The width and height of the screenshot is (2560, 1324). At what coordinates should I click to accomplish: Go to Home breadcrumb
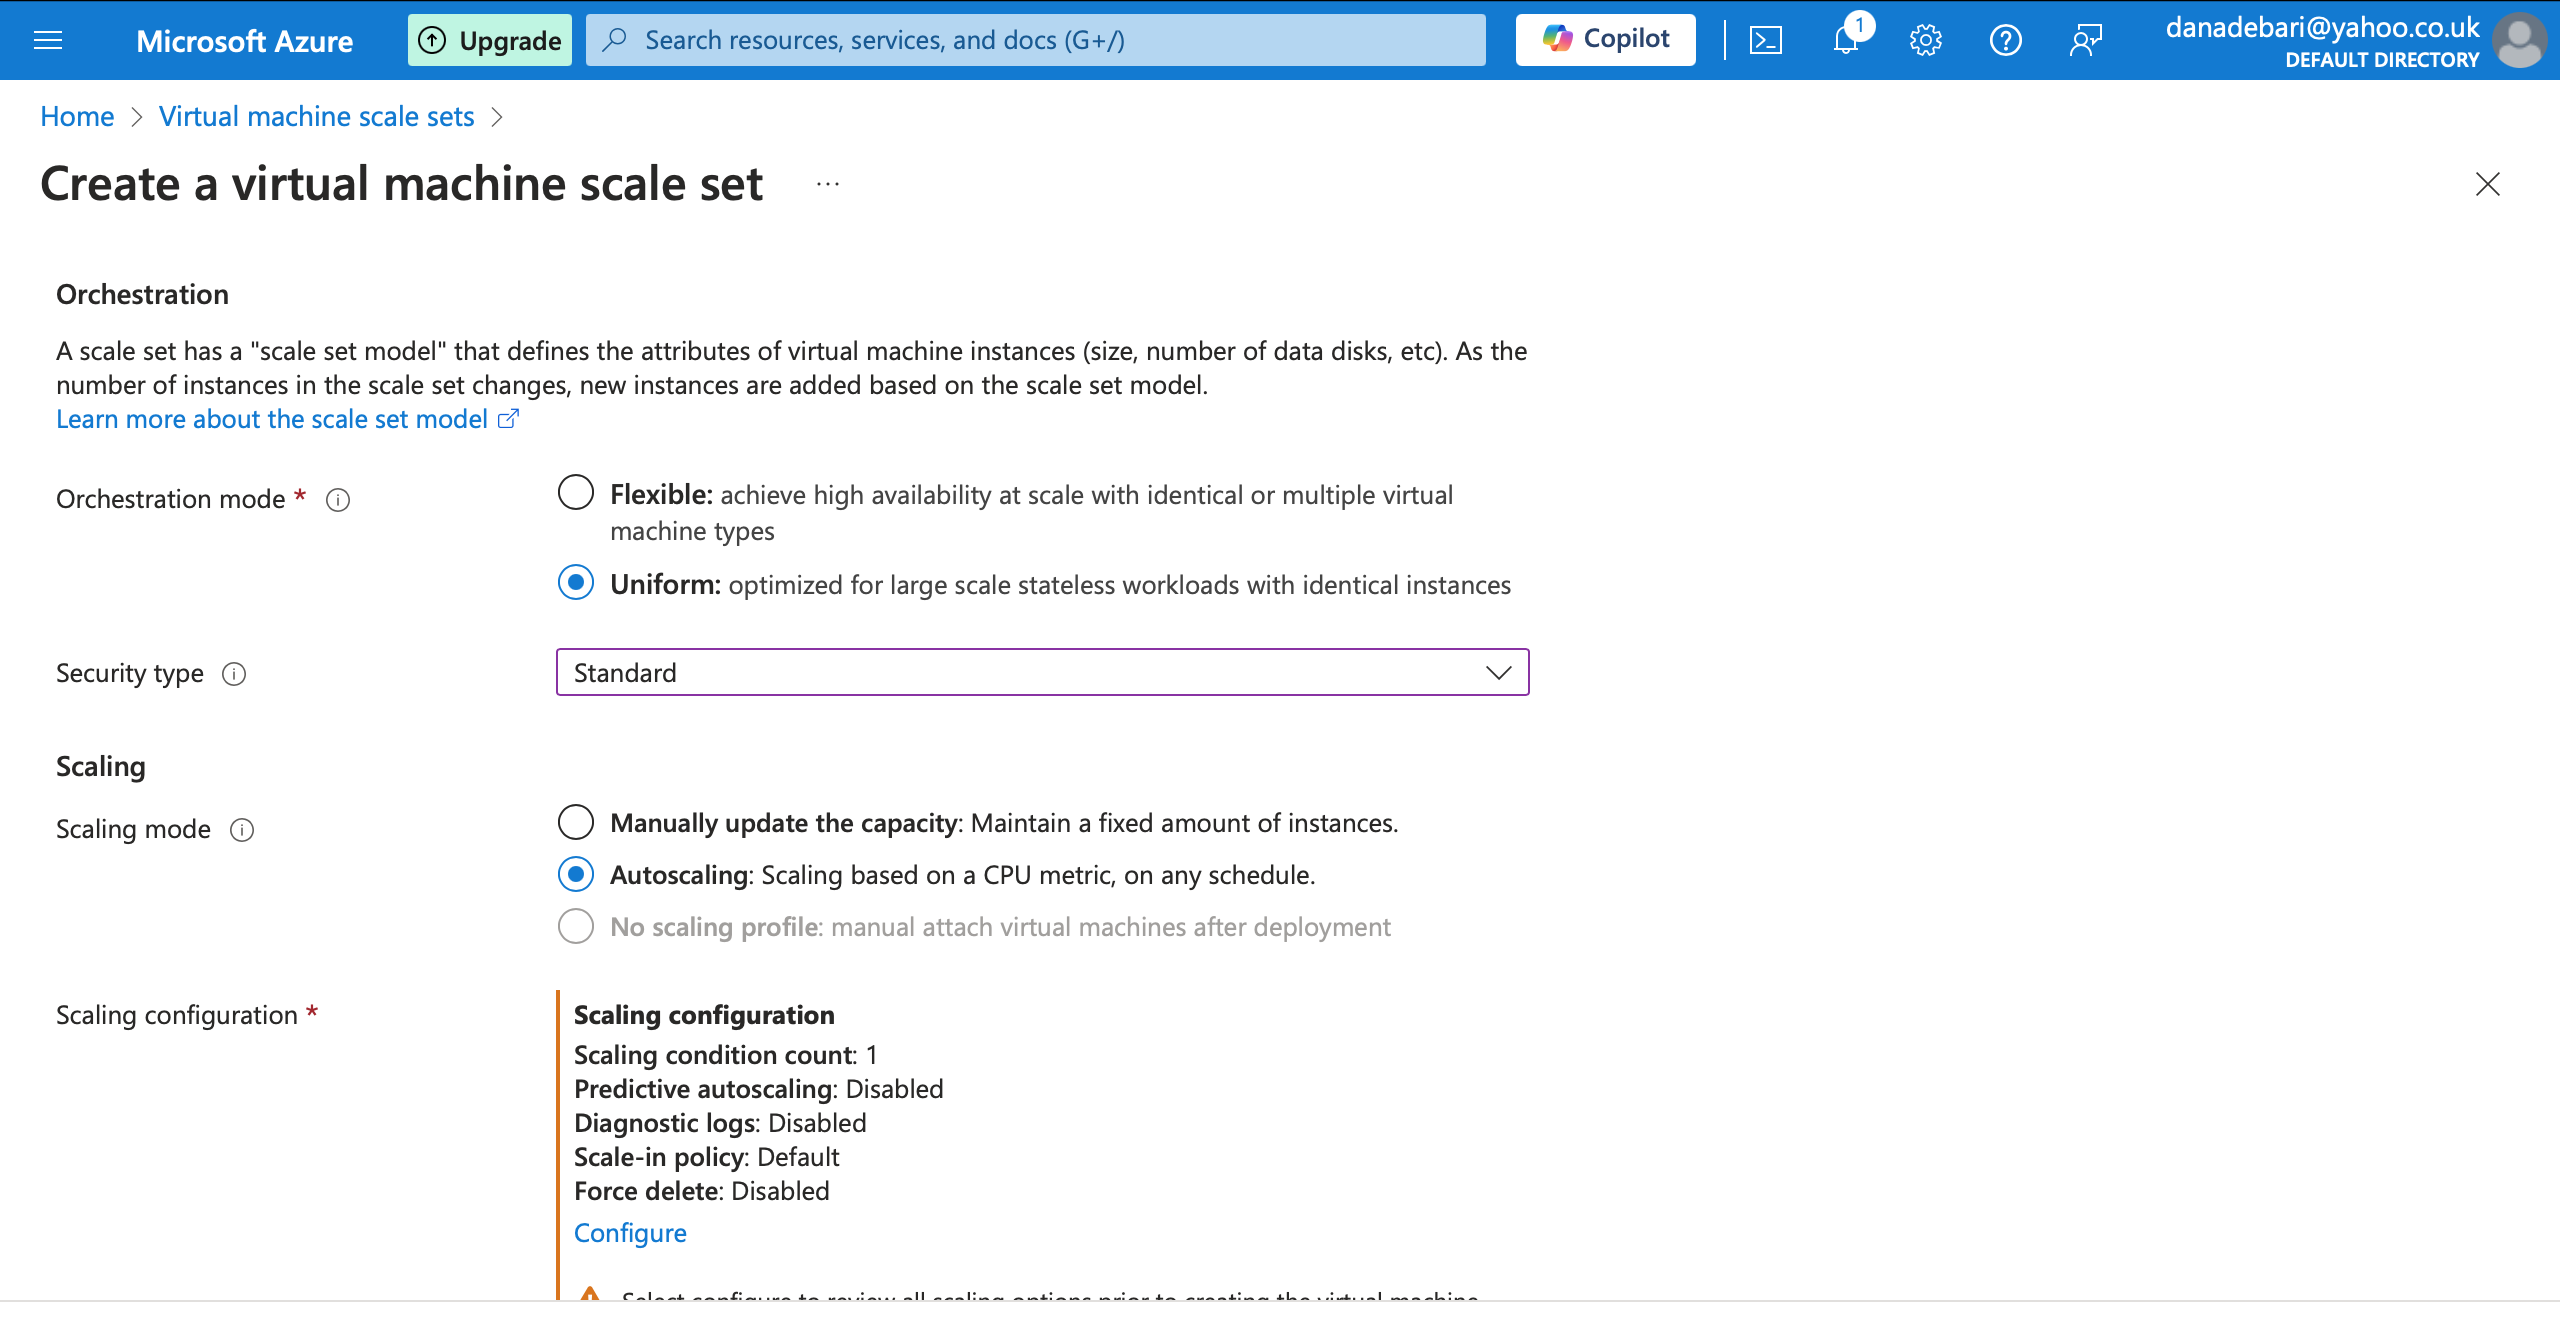pos(77,117)
